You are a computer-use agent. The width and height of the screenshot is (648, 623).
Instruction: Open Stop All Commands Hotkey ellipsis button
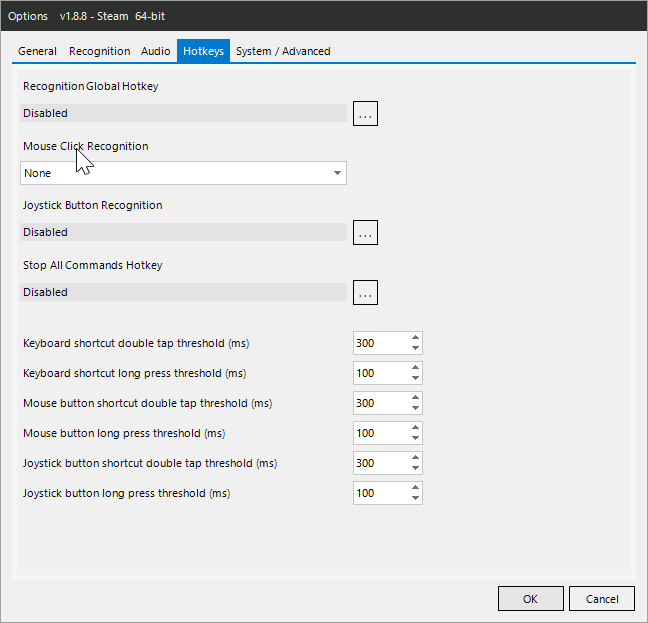coord(365,292)
